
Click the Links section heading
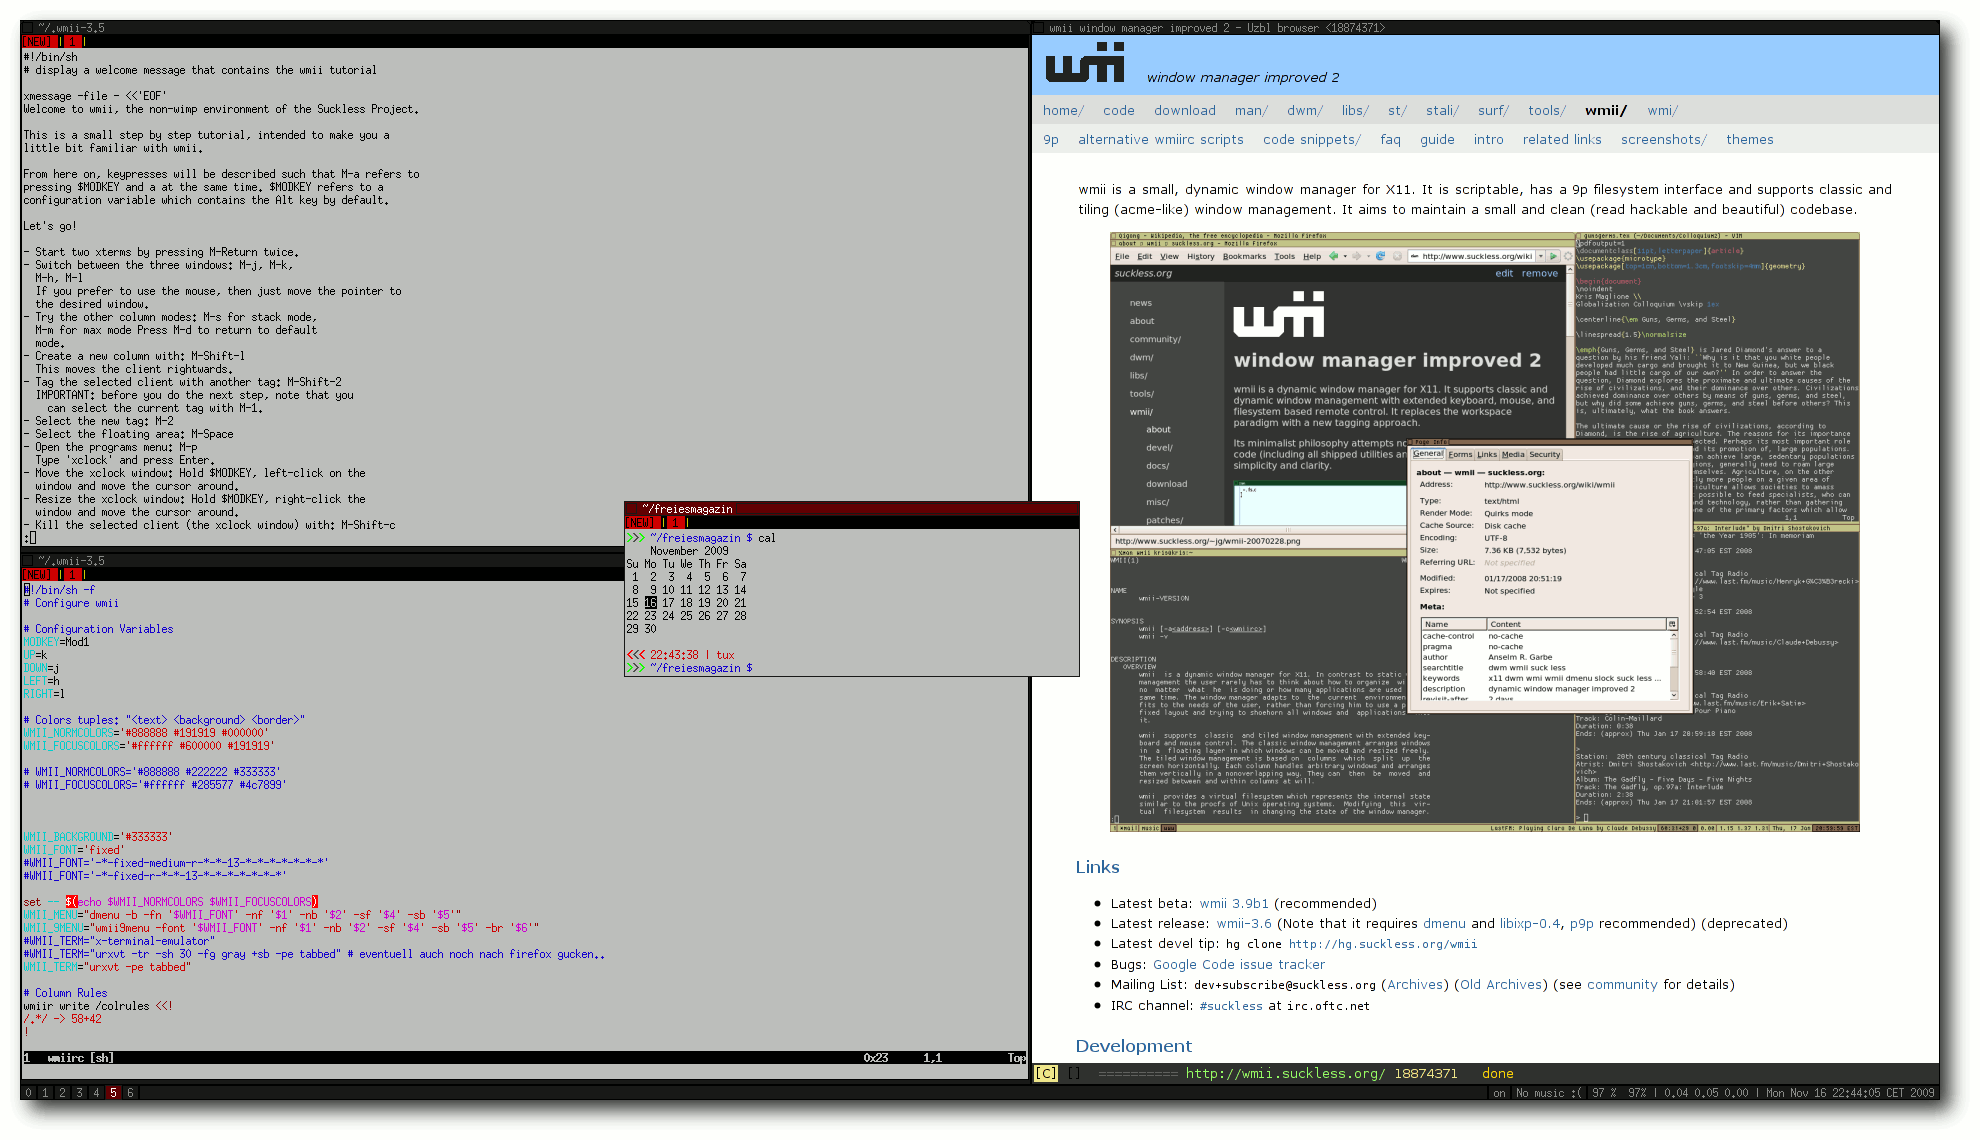tap(1097, 867)
